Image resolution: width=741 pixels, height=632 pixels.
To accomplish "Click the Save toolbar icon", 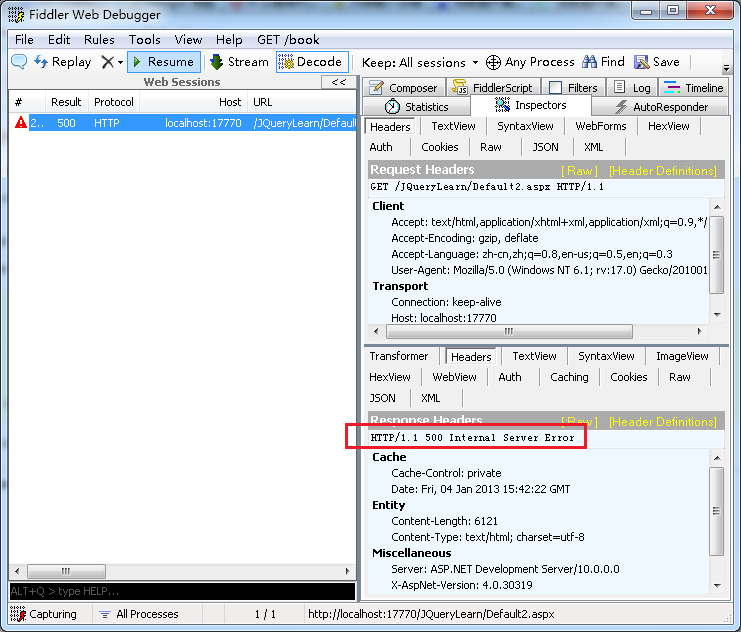I will point(641,62).
